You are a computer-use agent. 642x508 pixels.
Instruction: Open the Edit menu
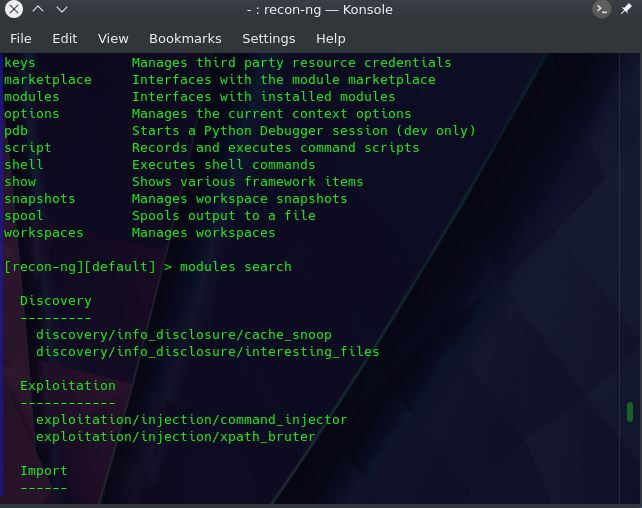click(x=65, y=38)
